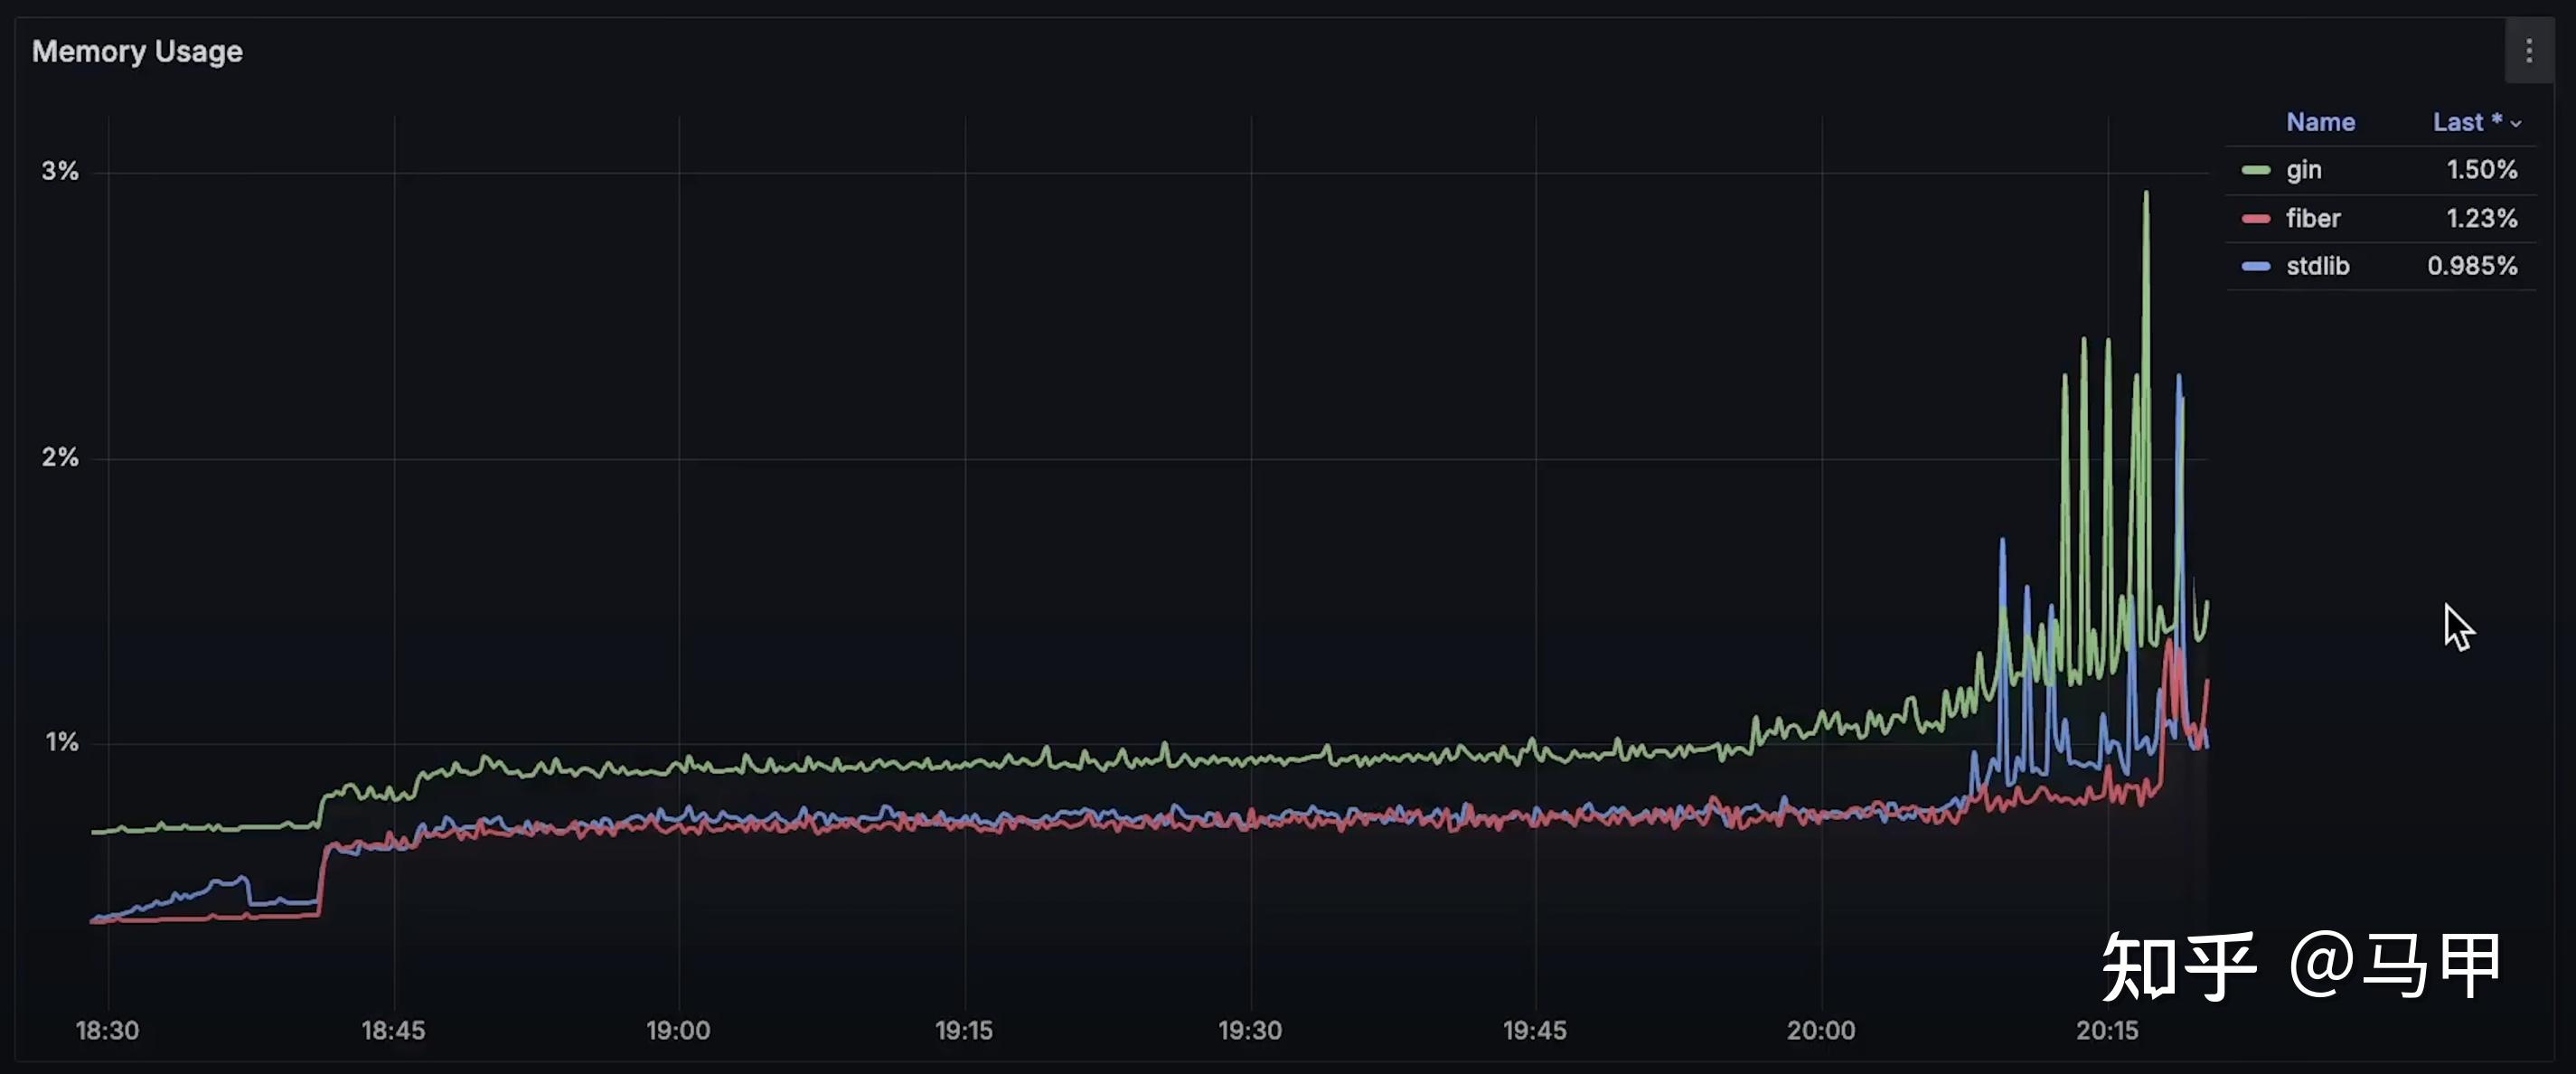The height and width of the screenshot is (1074, 2576).
Task: Click the 18:30 time axis label
Action: pos(107,1030)
